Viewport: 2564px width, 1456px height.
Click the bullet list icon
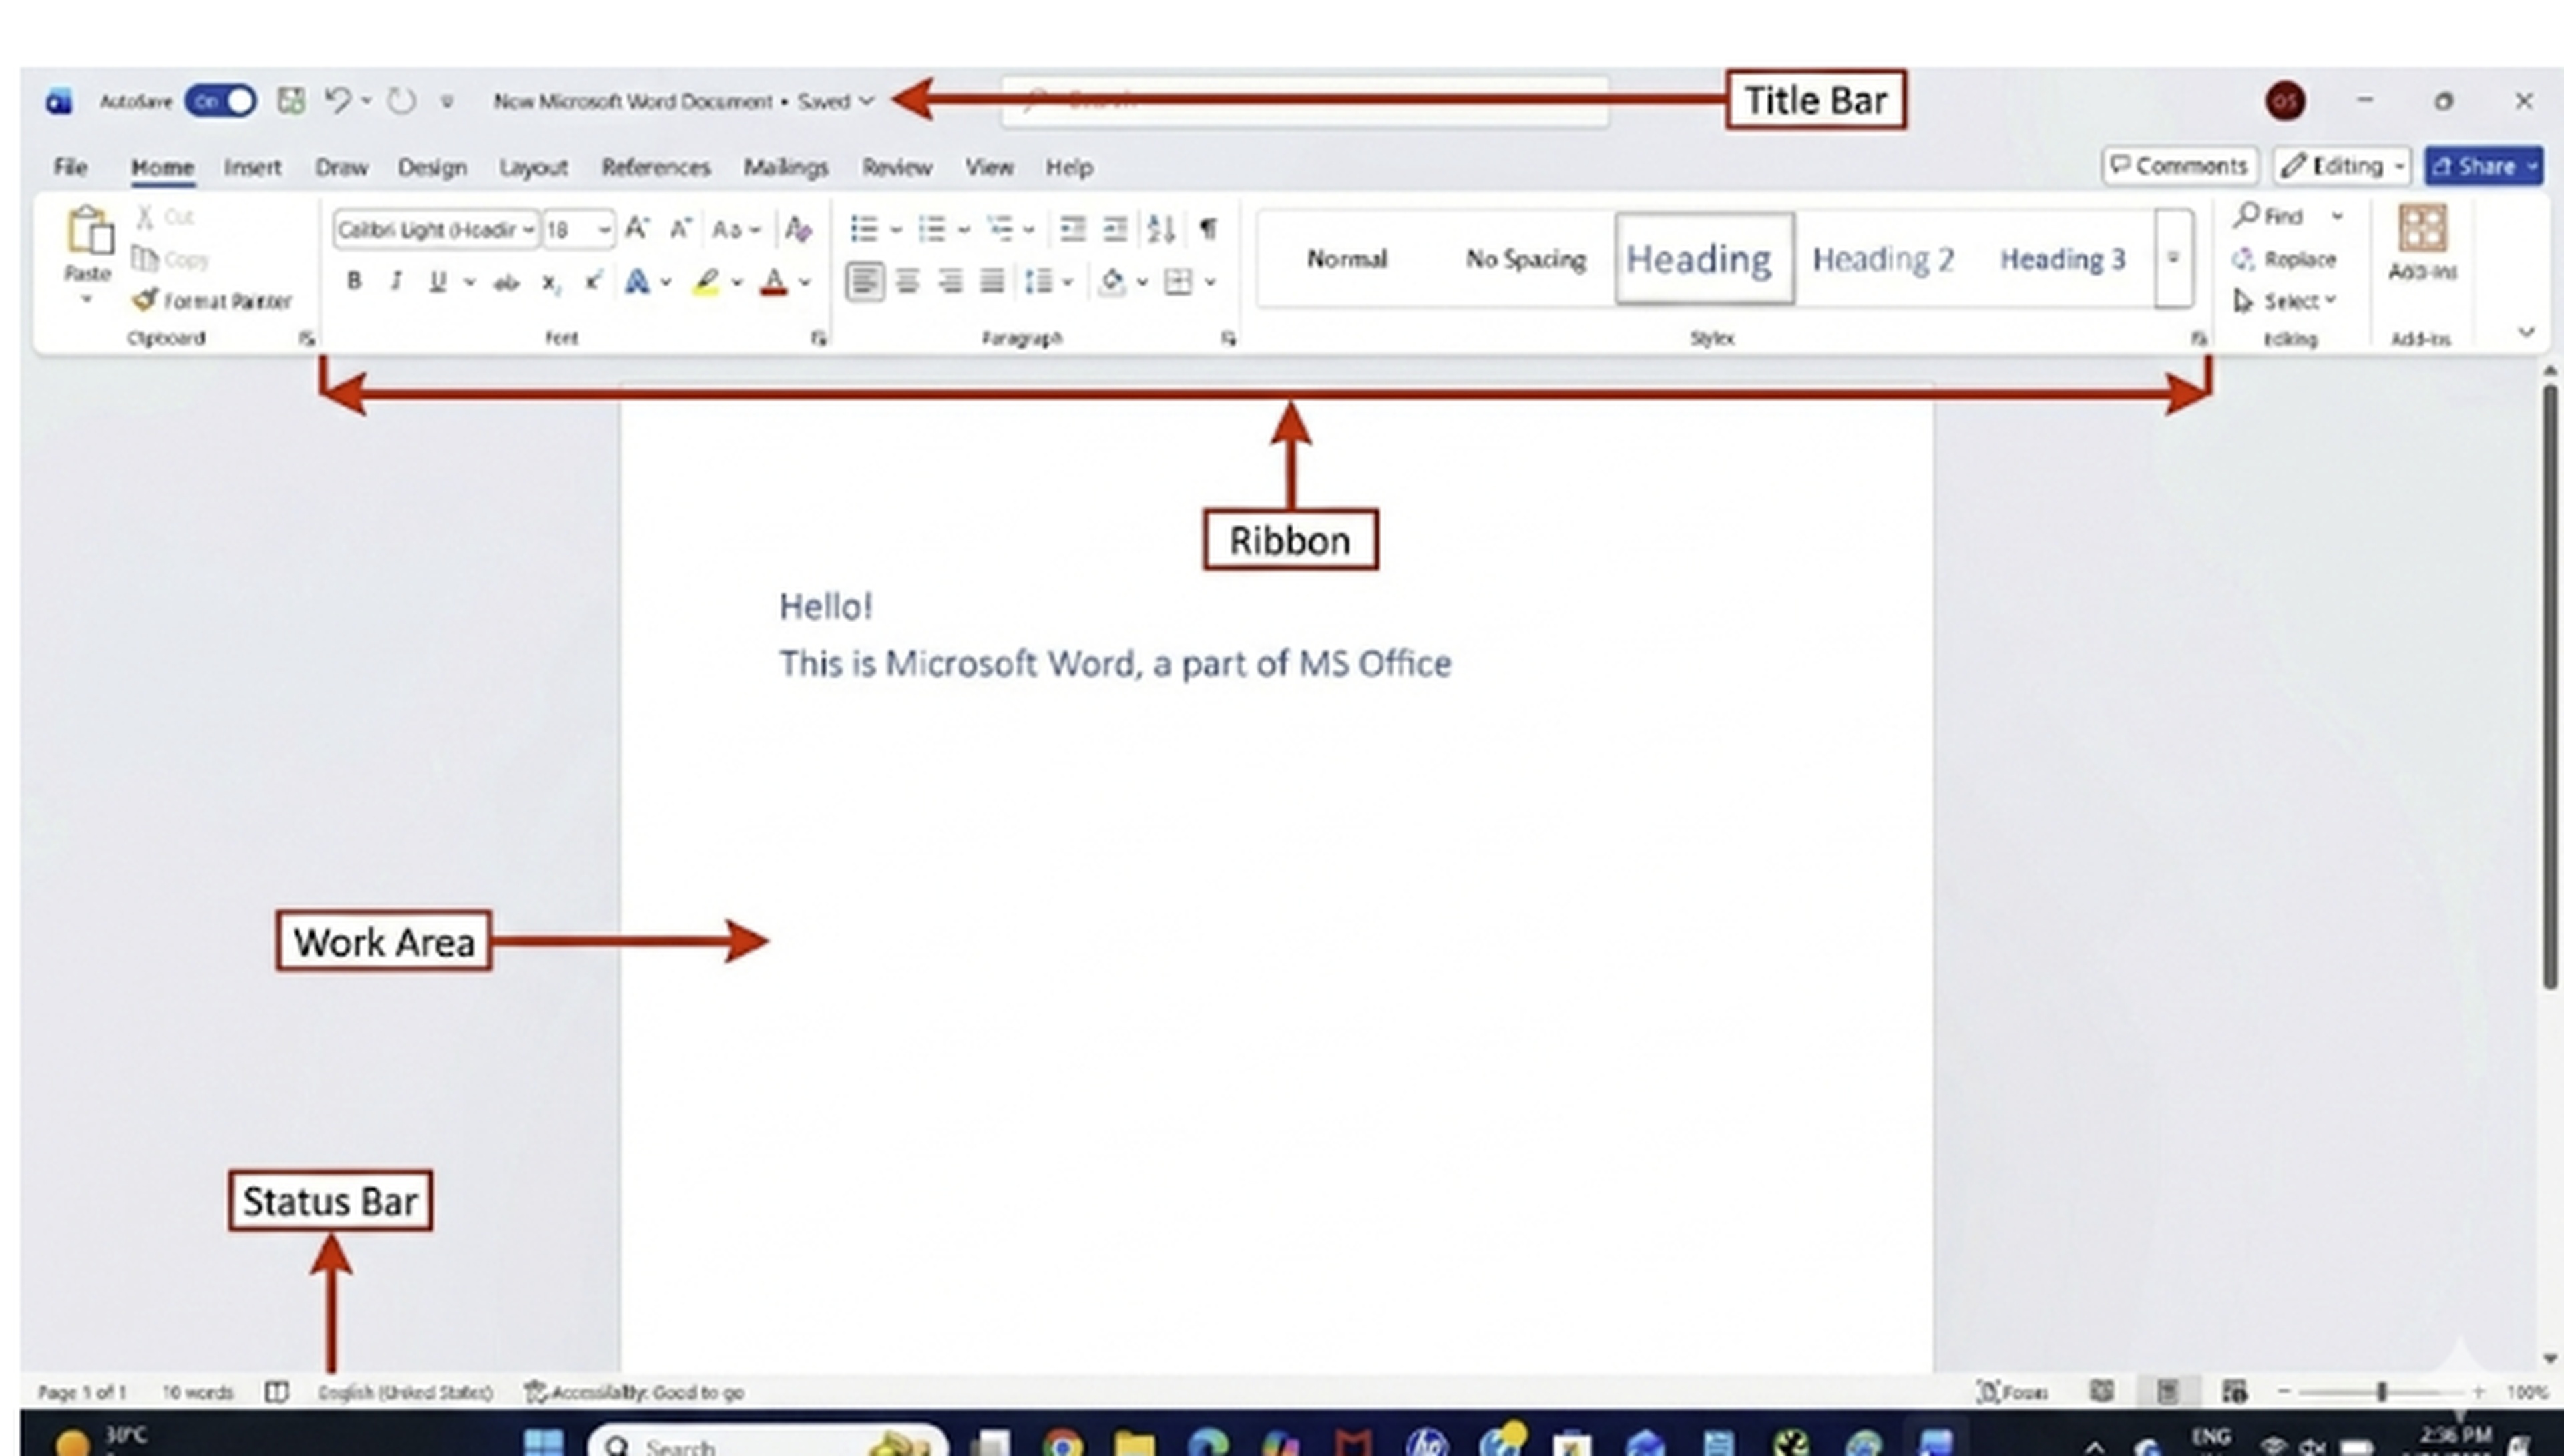point(864,229)
